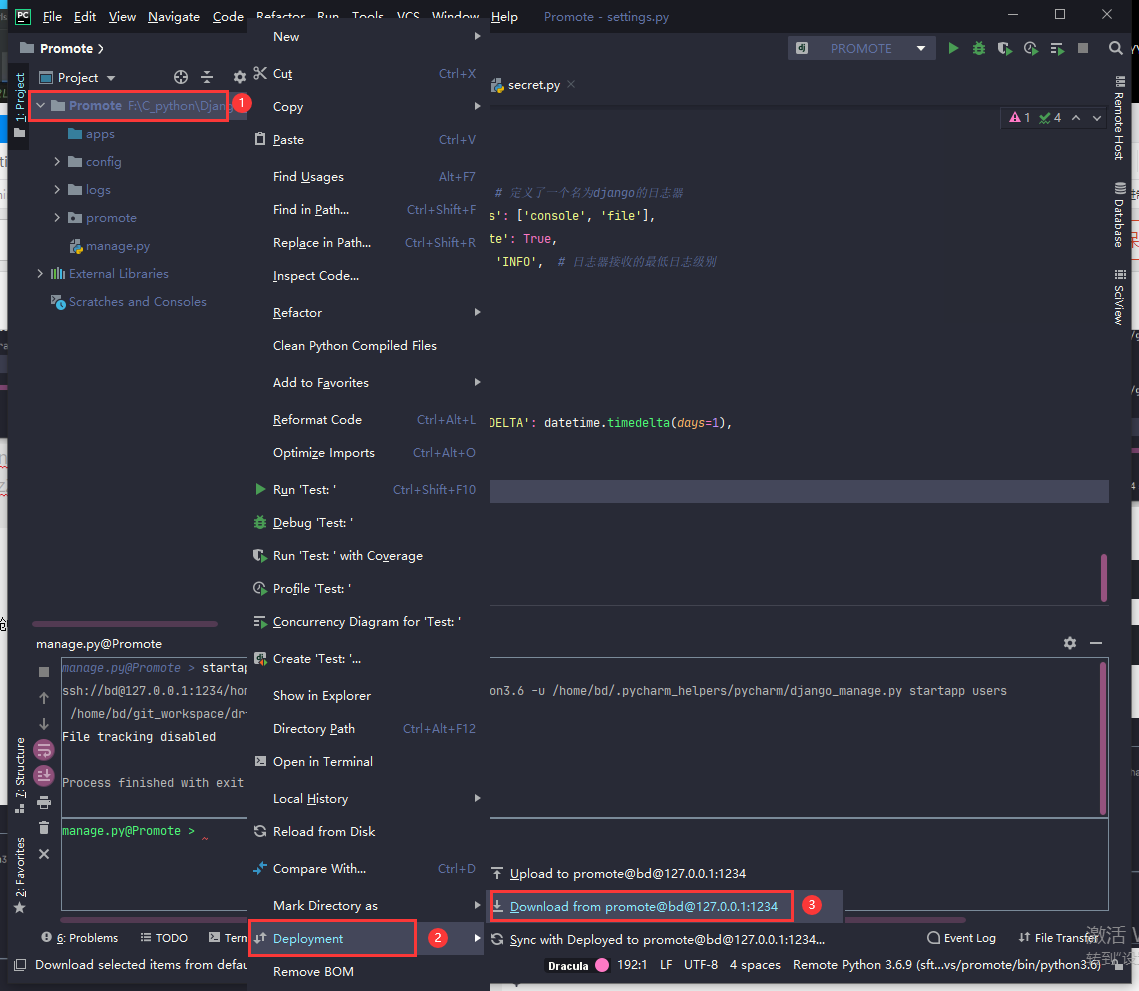Go to previous console entry with up arrow
Viewport: 1139px width, 991px height.
tap(44, 697)
